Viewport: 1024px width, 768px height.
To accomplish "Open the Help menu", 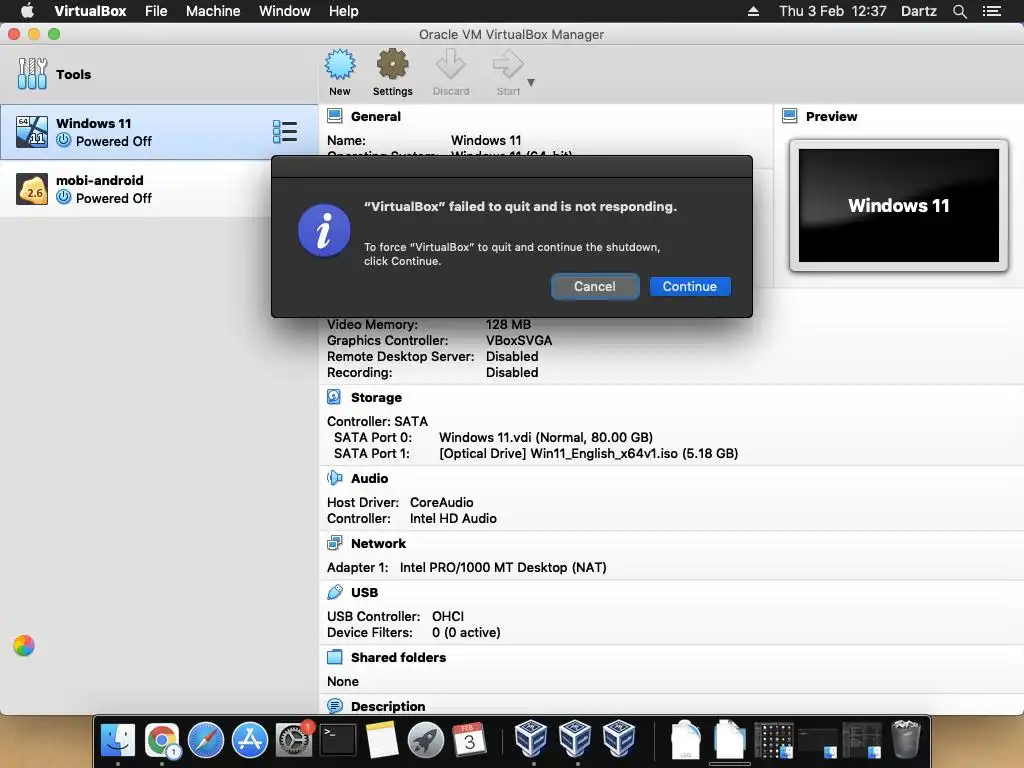I will point(344,11).
